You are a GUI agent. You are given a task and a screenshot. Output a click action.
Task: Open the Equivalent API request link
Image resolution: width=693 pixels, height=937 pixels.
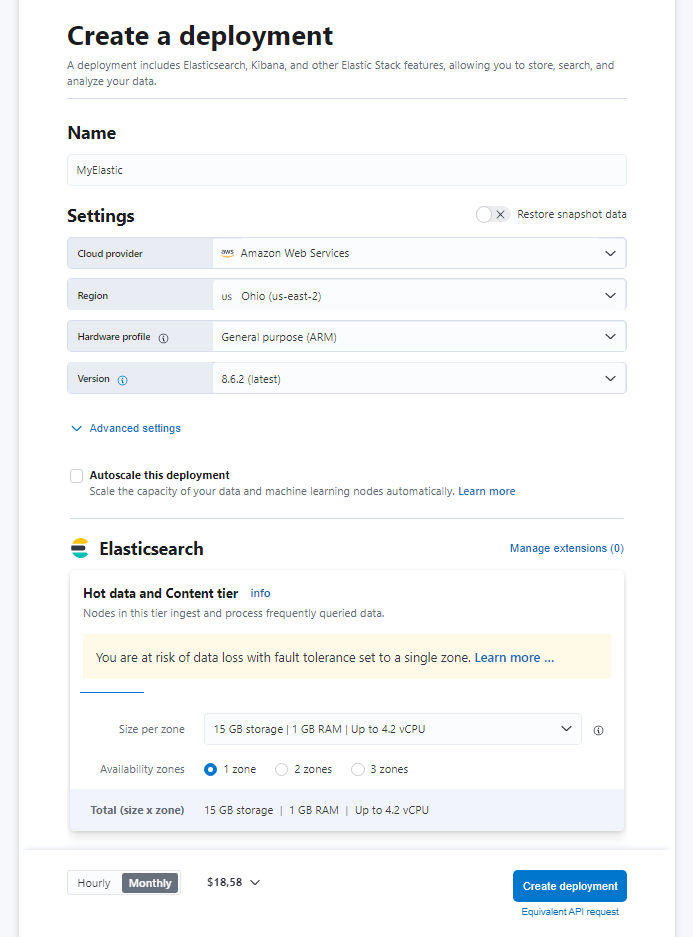[x=569, y=912]
